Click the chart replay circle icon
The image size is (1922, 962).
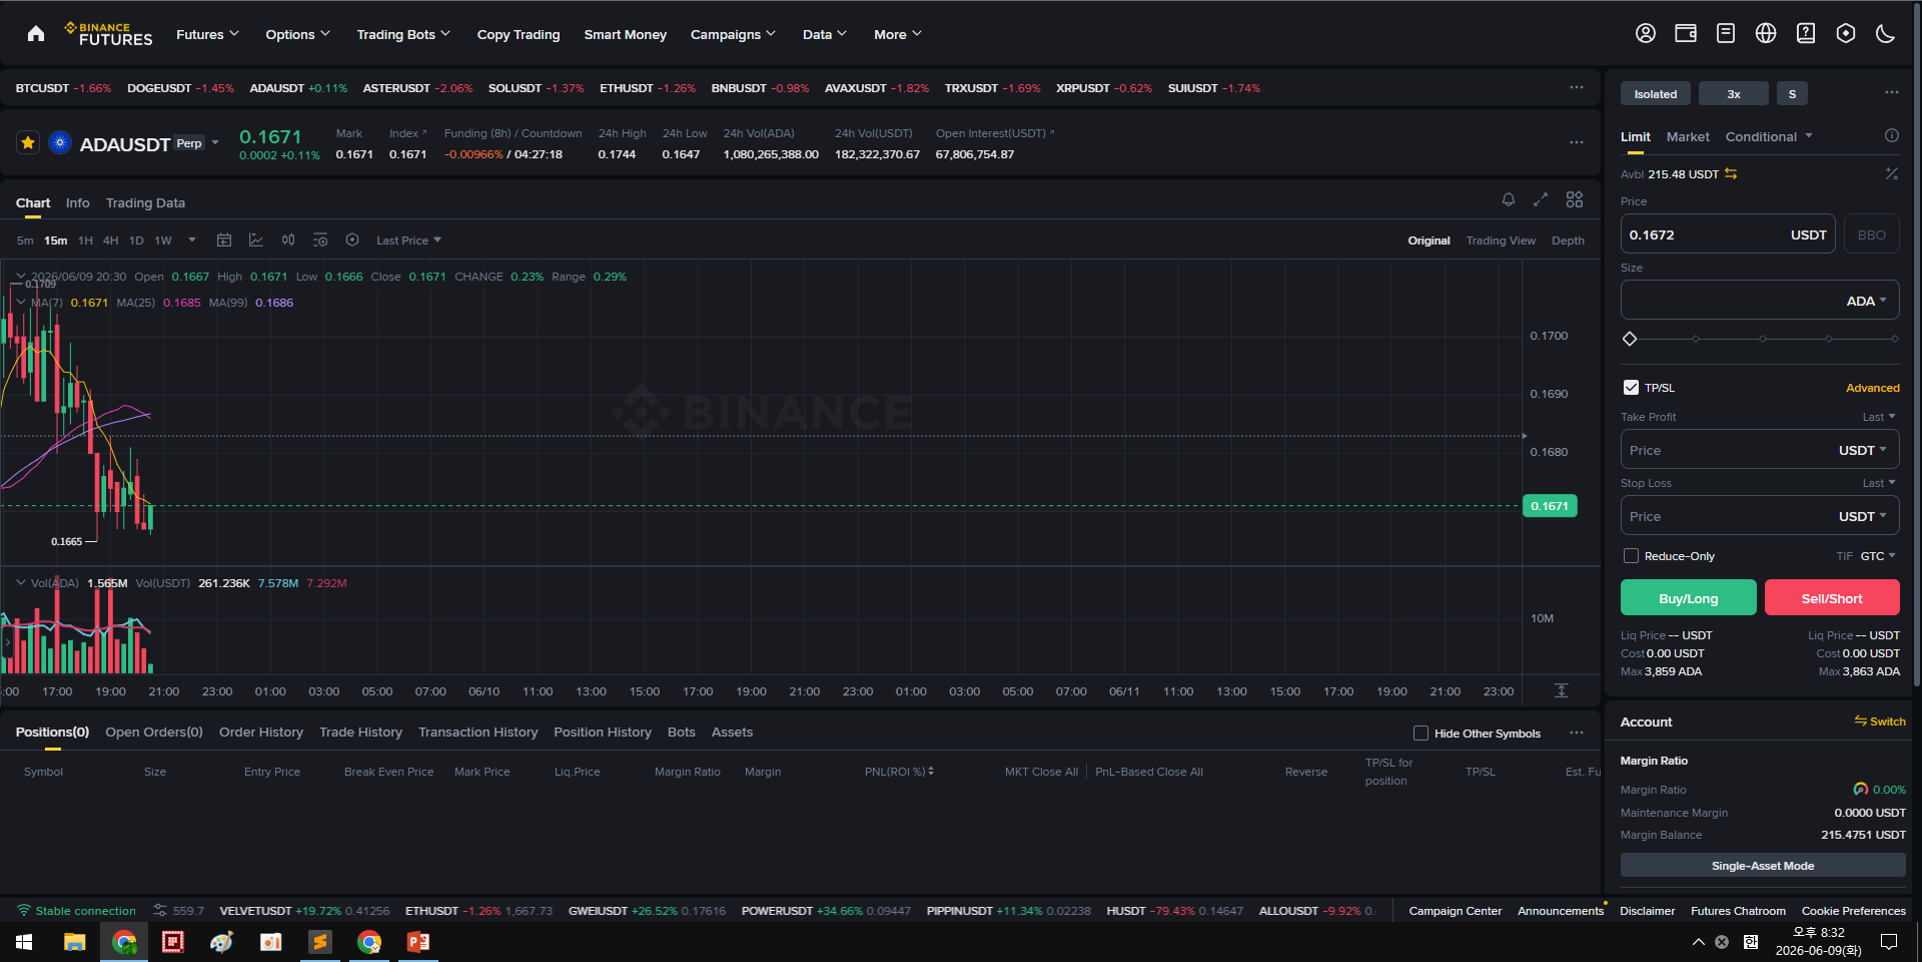(352, 240)
